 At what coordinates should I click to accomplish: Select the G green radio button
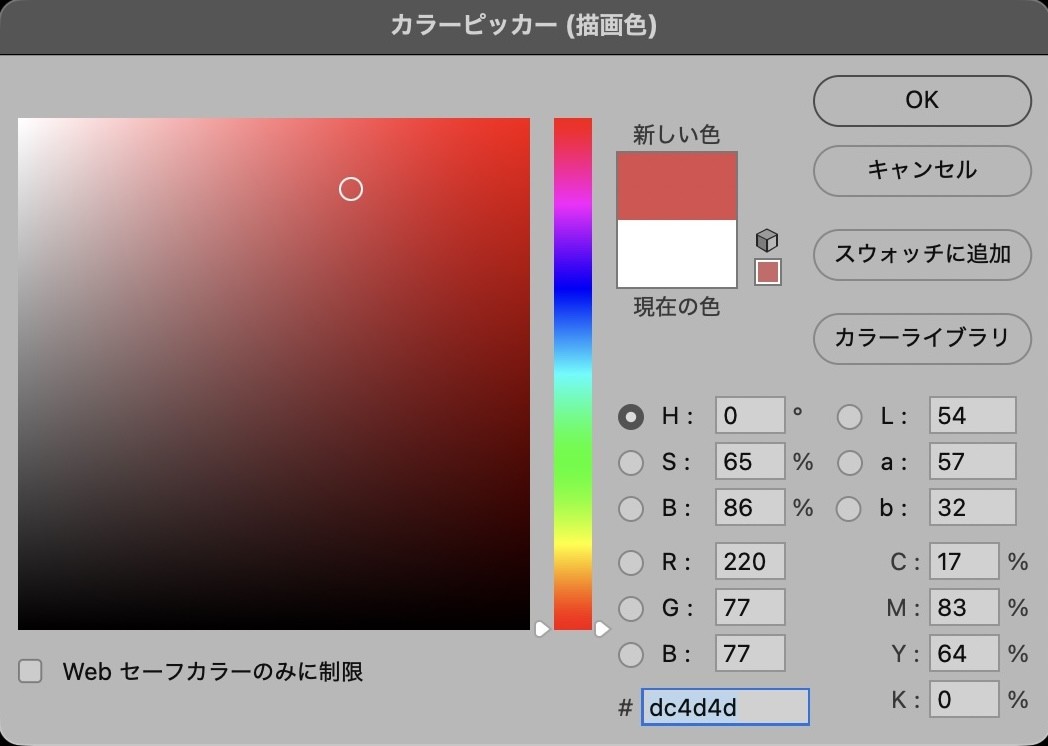tap(630, 608)
